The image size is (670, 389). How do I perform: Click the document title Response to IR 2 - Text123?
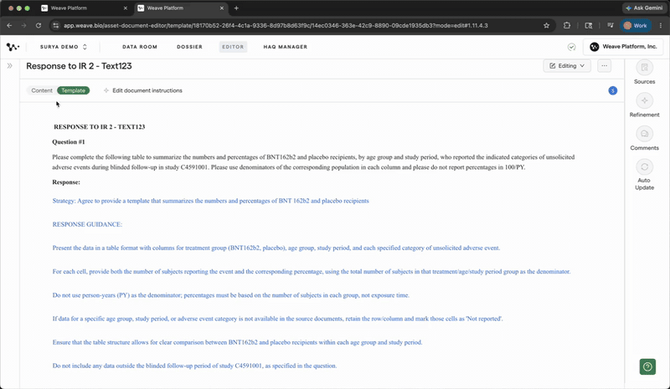click(79, 66)
